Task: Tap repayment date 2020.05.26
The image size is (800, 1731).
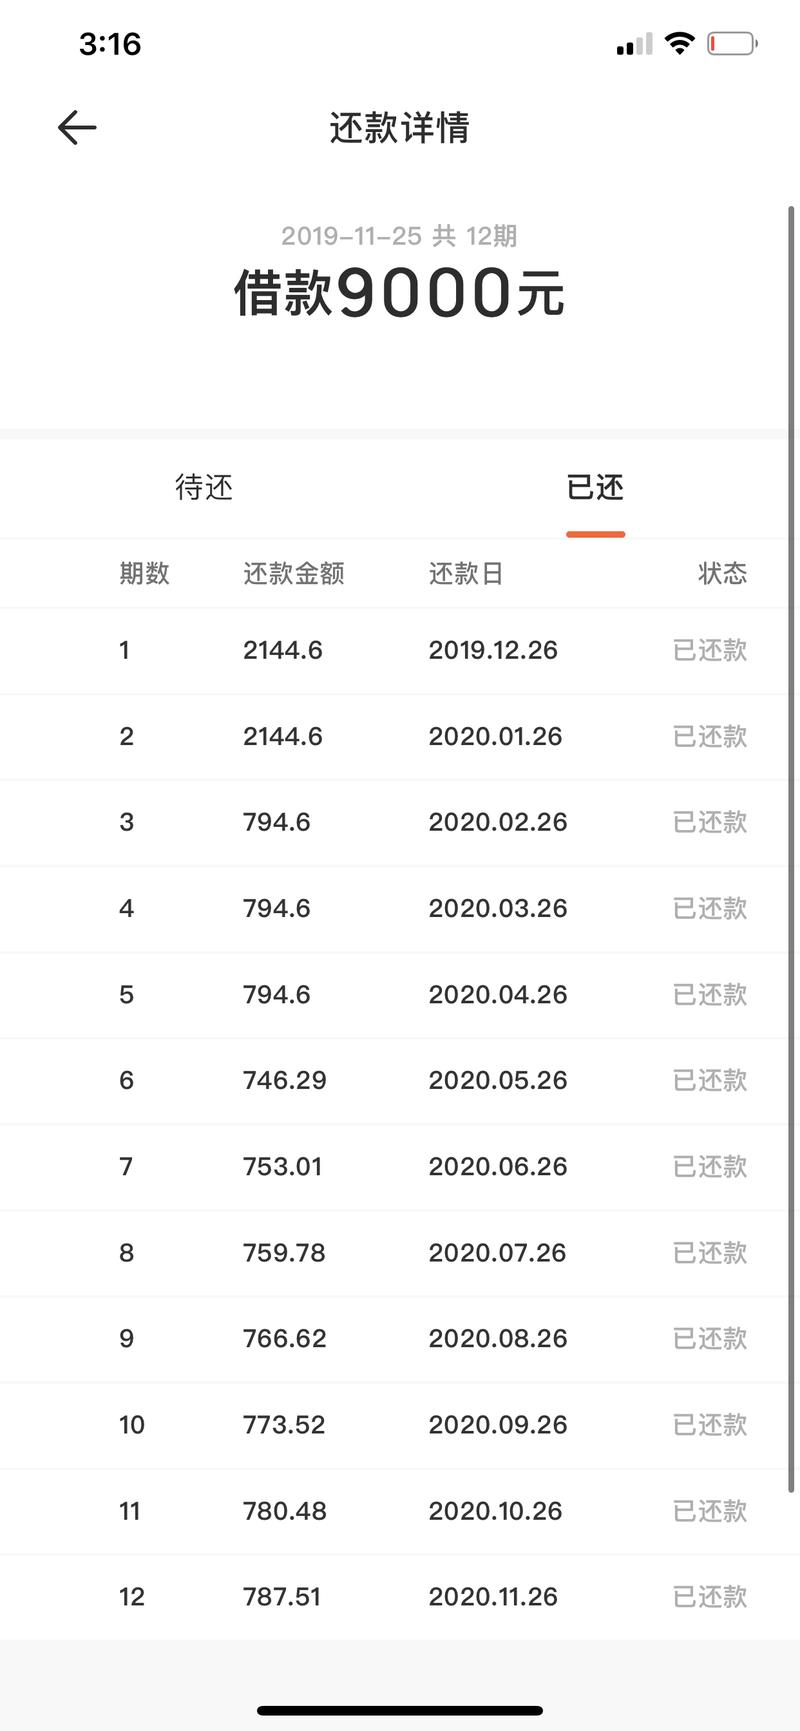Action: click(497, 1080)
